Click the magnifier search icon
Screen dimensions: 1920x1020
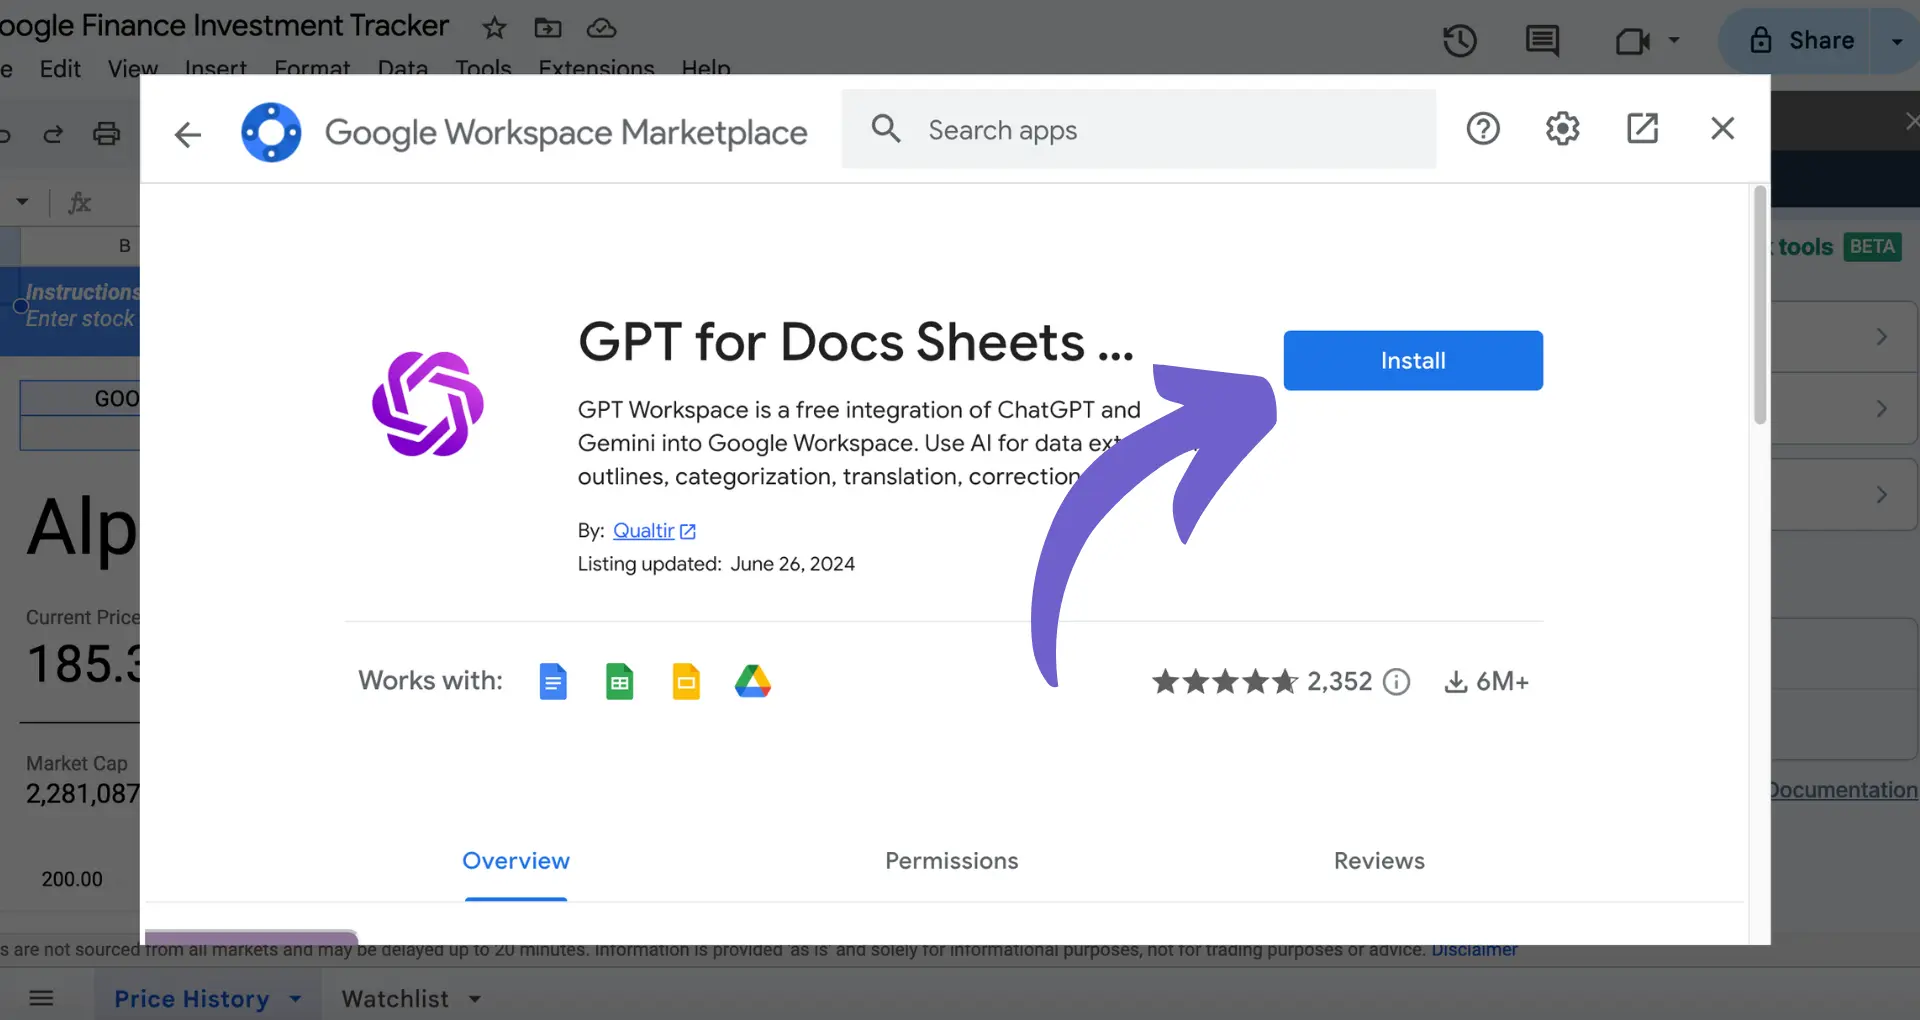coord(886,129)
